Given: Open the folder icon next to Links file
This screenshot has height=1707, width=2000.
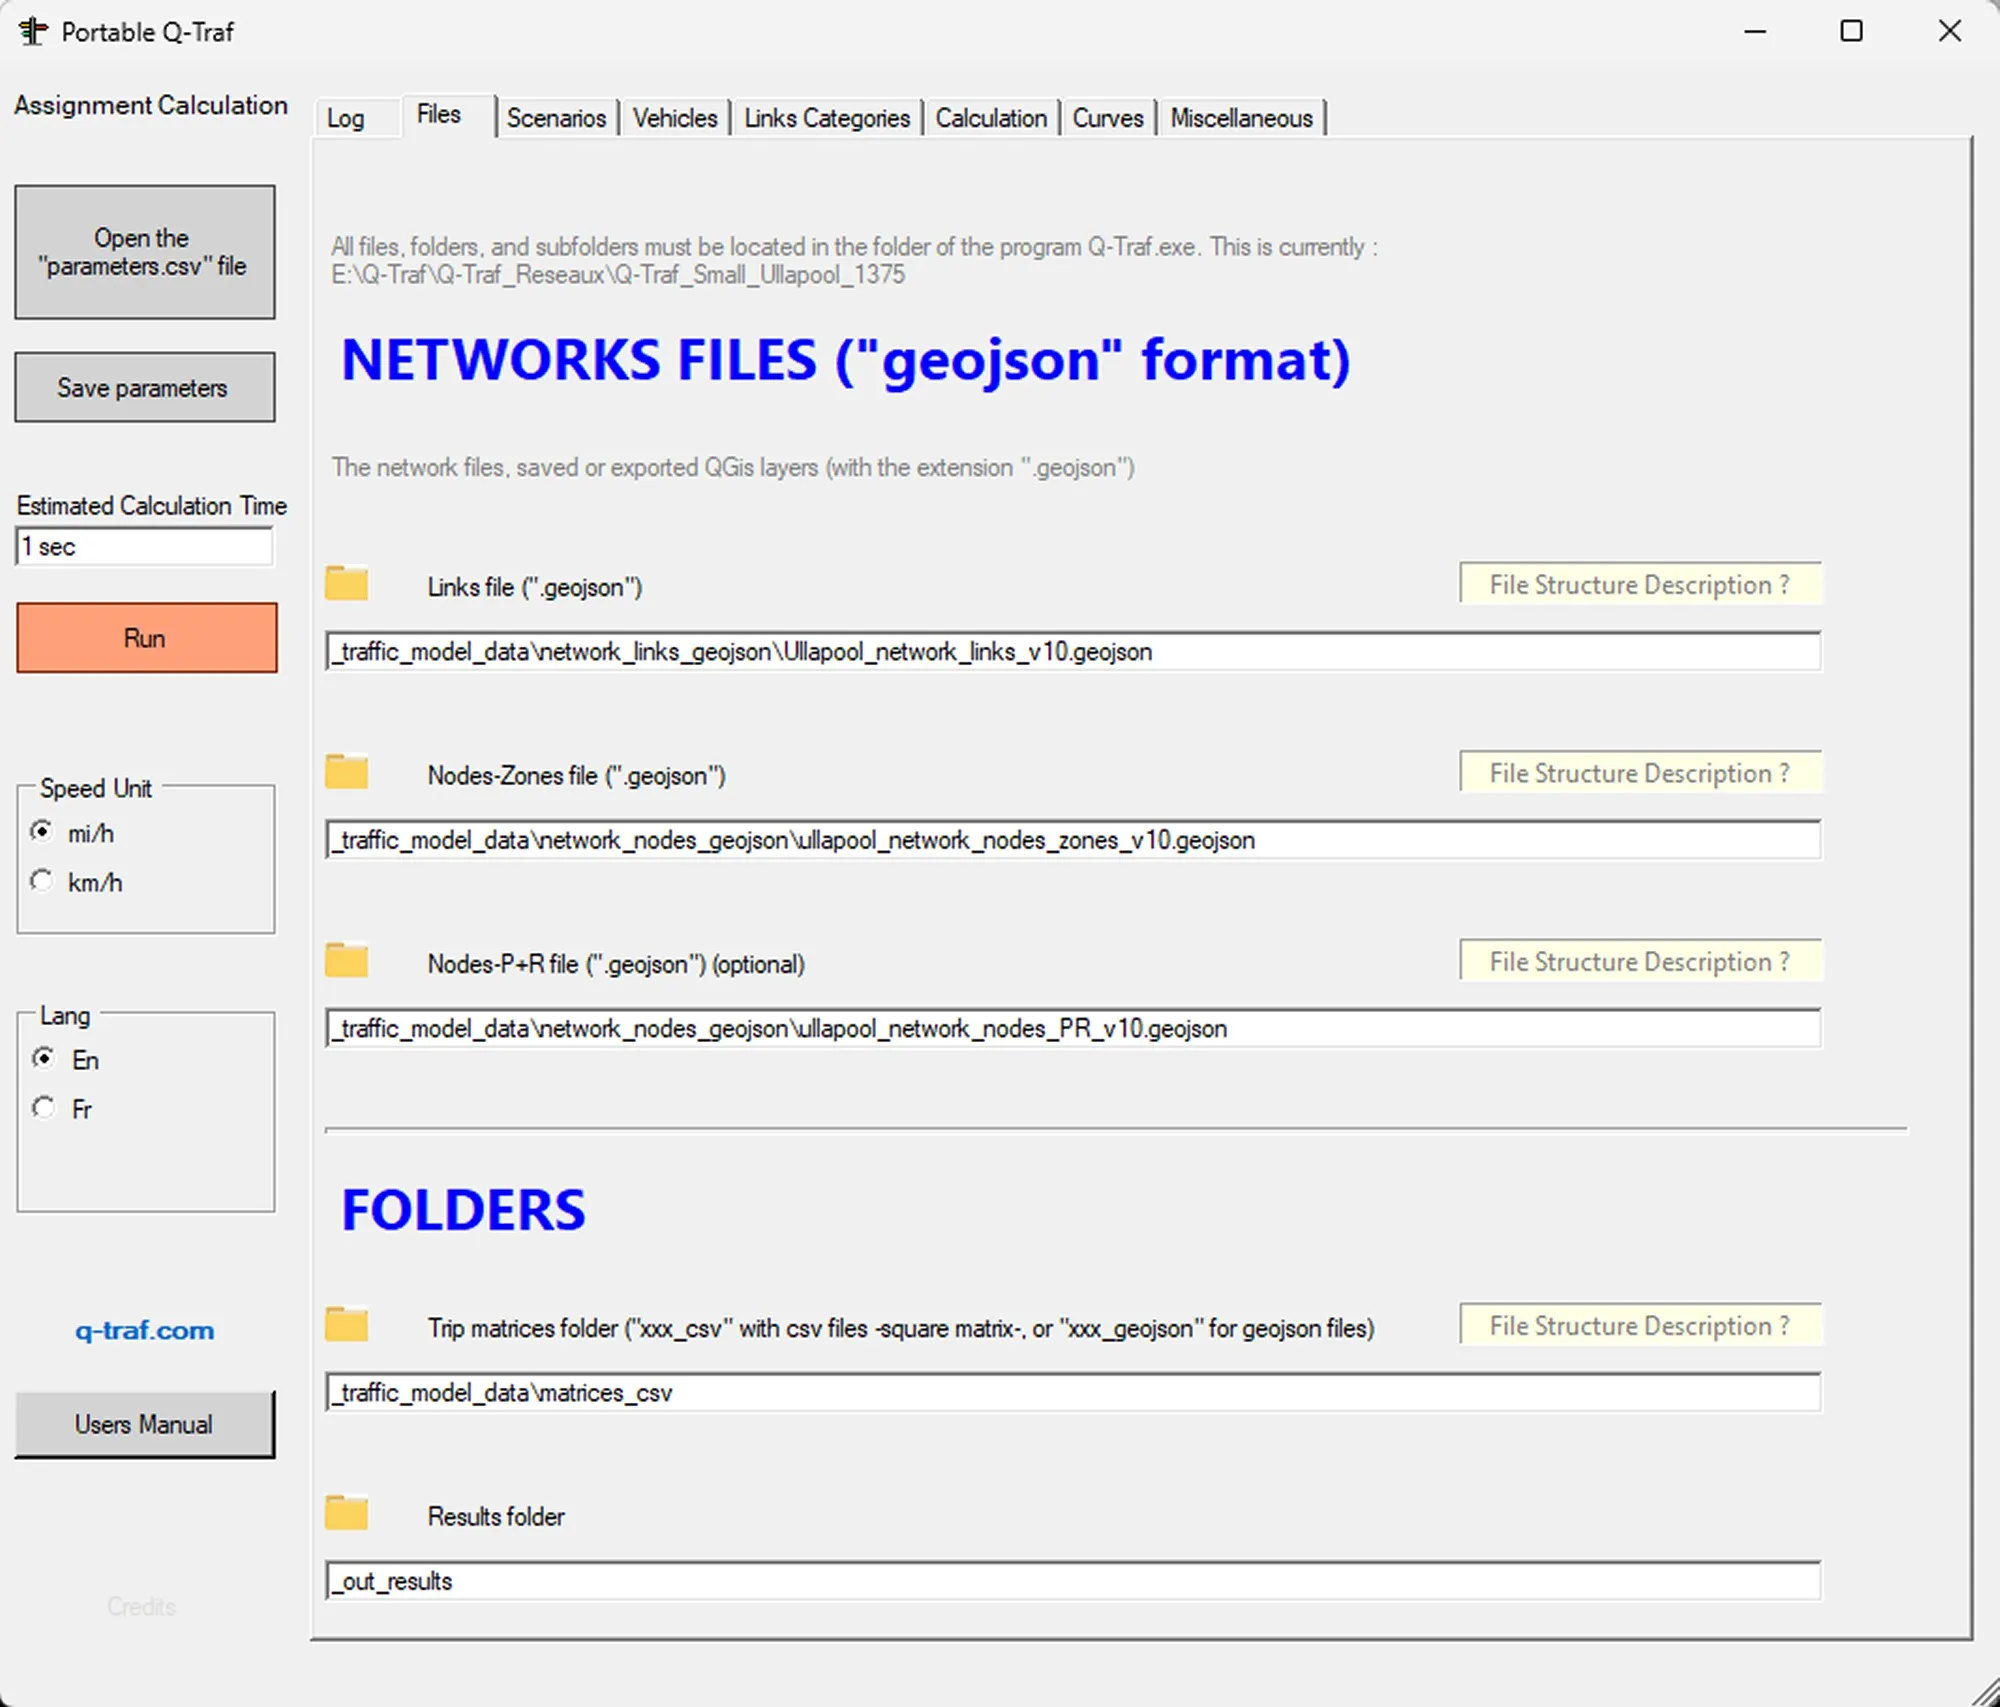Looking at the screenshot, I should click(x=345, y=581).
